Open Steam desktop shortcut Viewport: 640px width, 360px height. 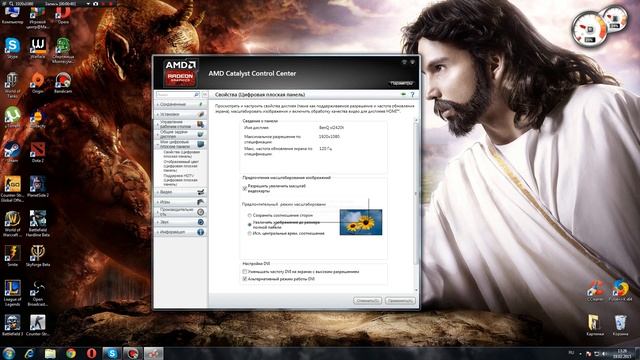12,152
